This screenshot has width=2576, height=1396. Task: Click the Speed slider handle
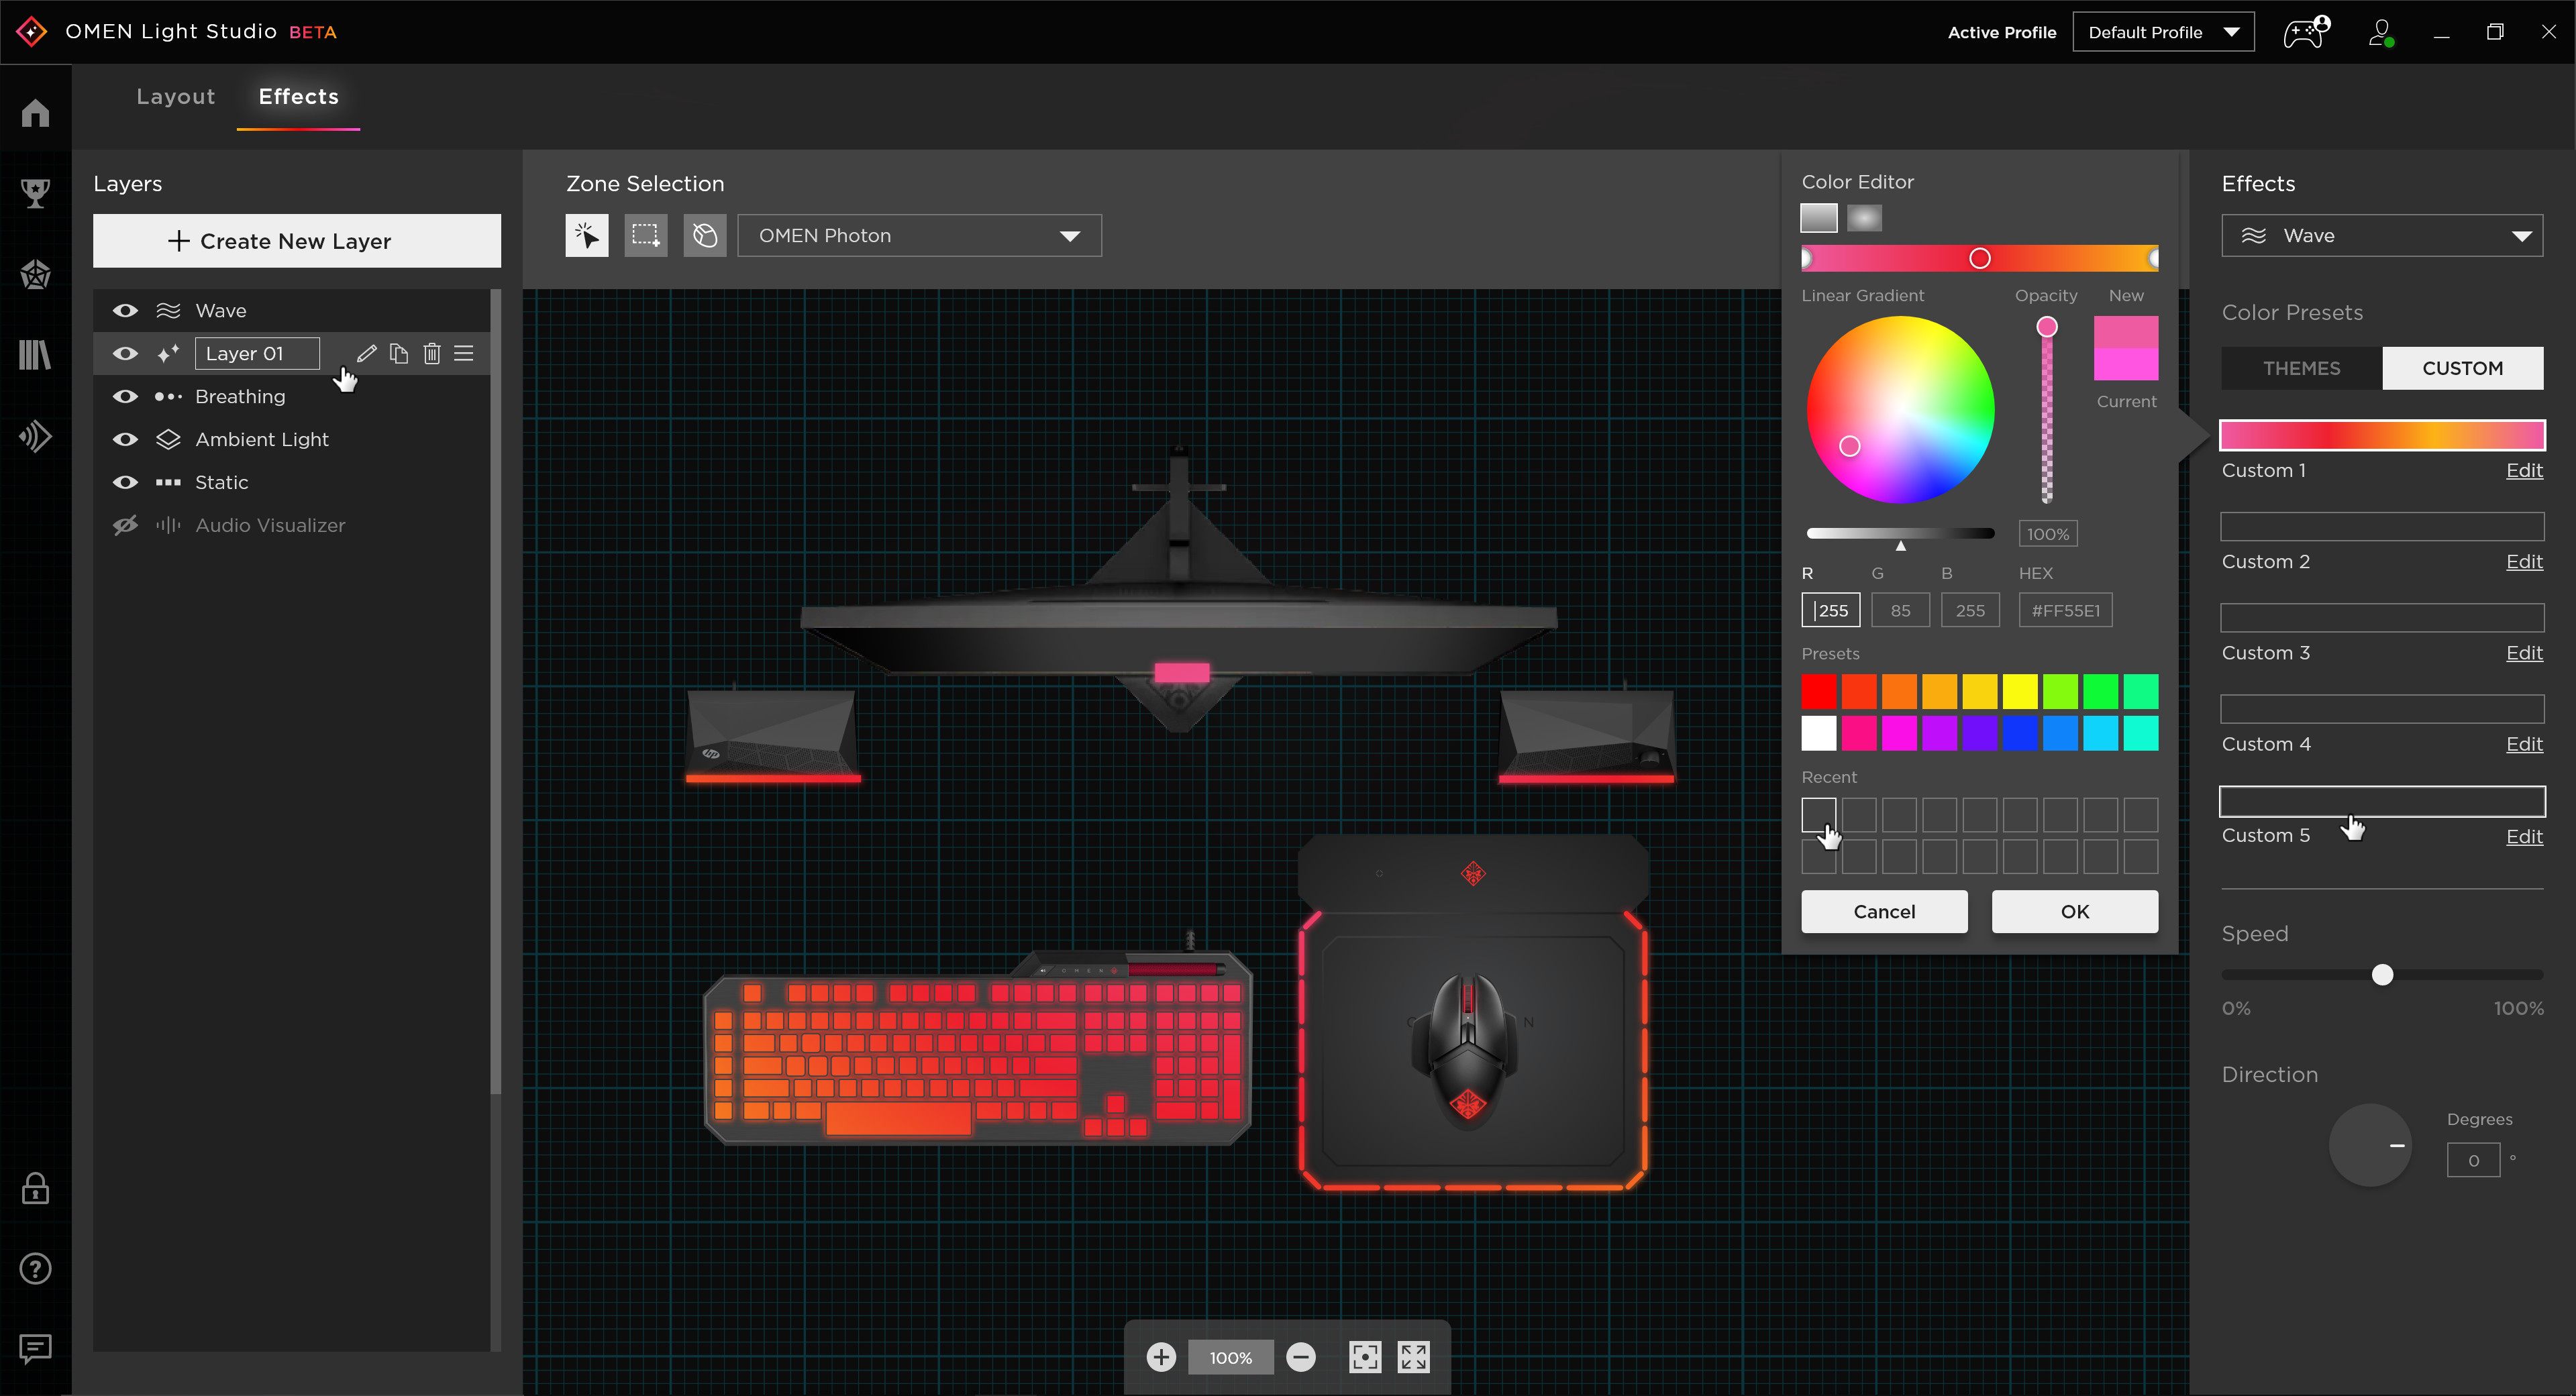[2382, 975]
